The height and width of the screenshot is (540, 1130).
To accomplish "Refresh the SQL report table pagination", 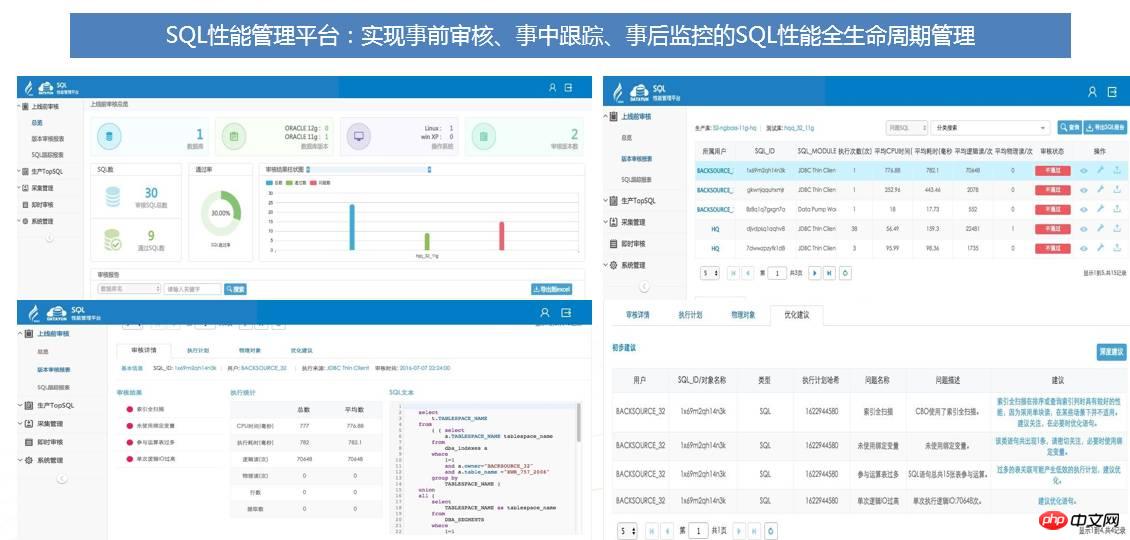I will [x=846, y=274].
